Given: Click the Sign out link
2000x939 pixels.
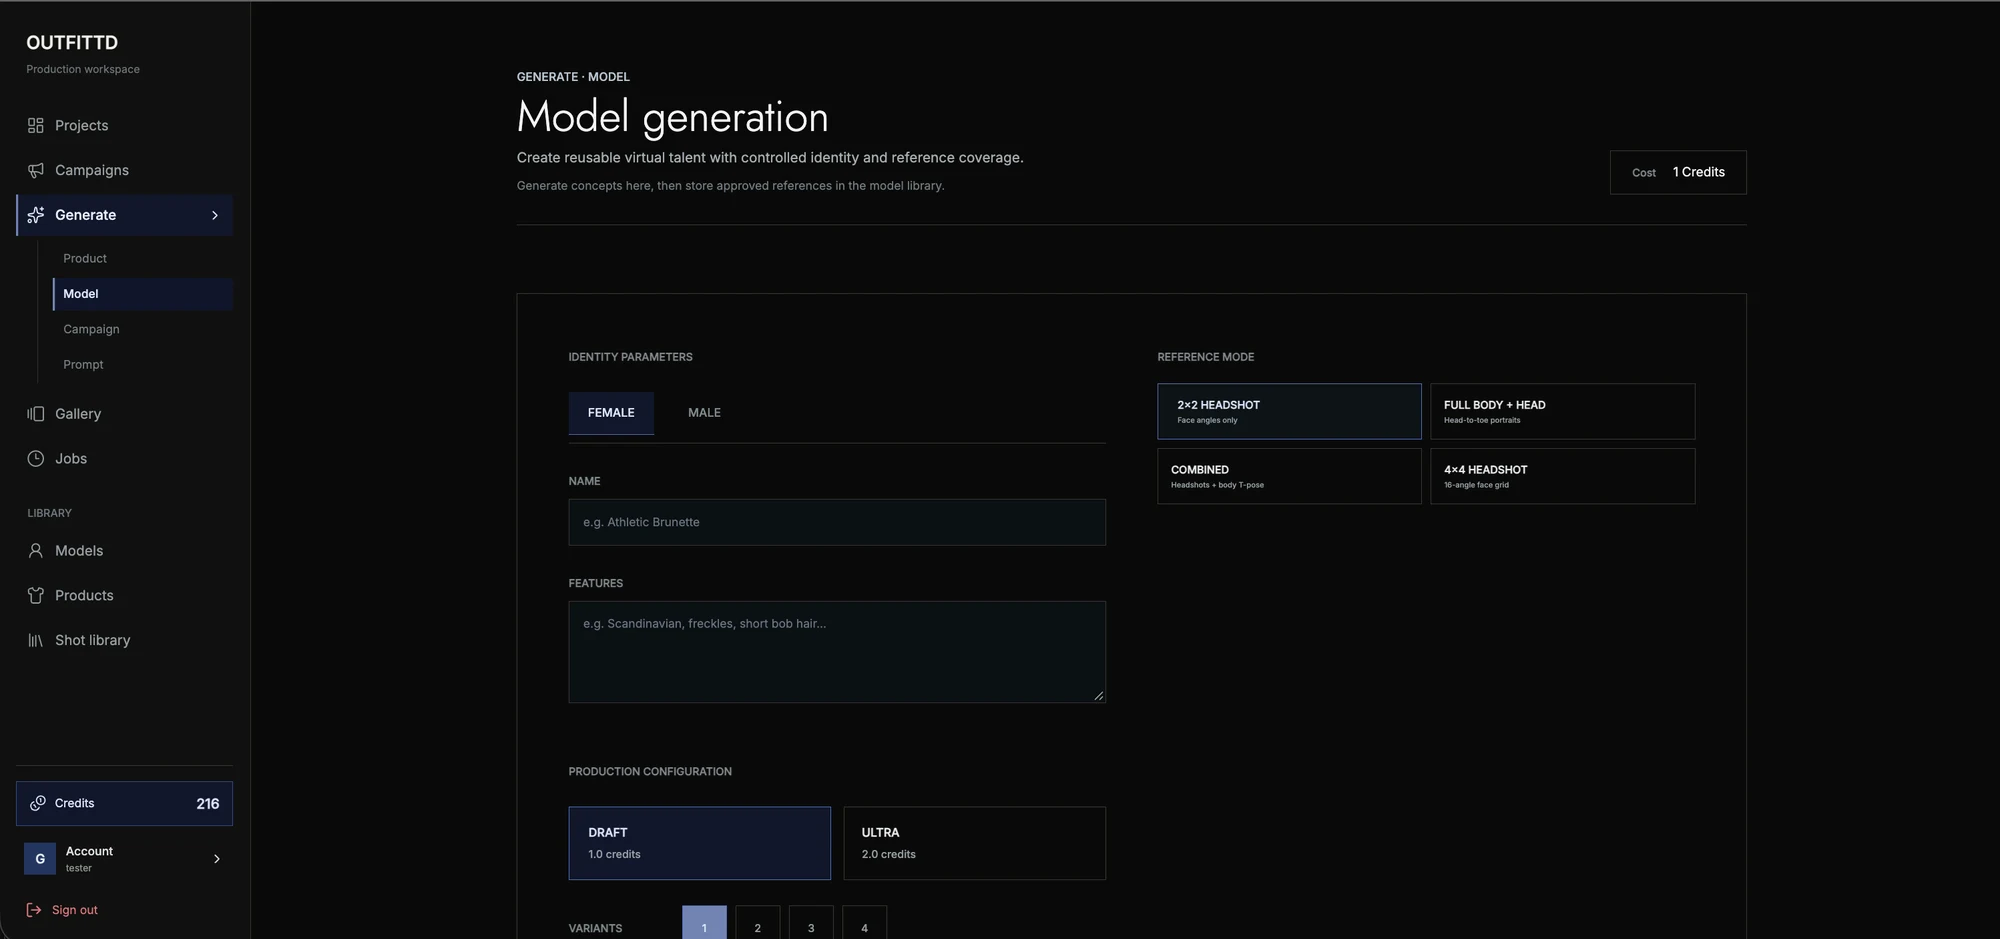Looking at the screenshot, I should [x=62, y=910].
